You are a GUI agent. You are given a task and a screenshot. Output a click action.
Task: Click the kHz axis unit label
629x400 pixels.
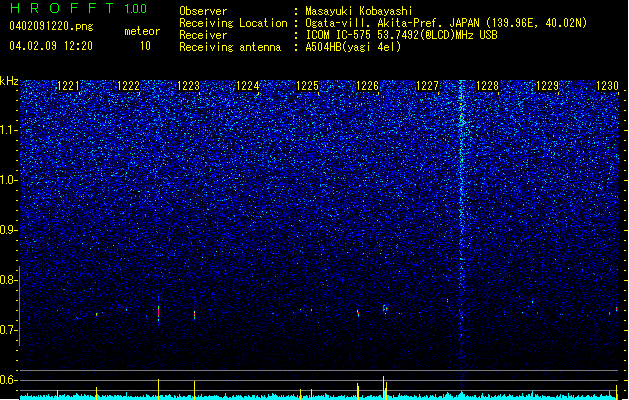click(9, 81)
